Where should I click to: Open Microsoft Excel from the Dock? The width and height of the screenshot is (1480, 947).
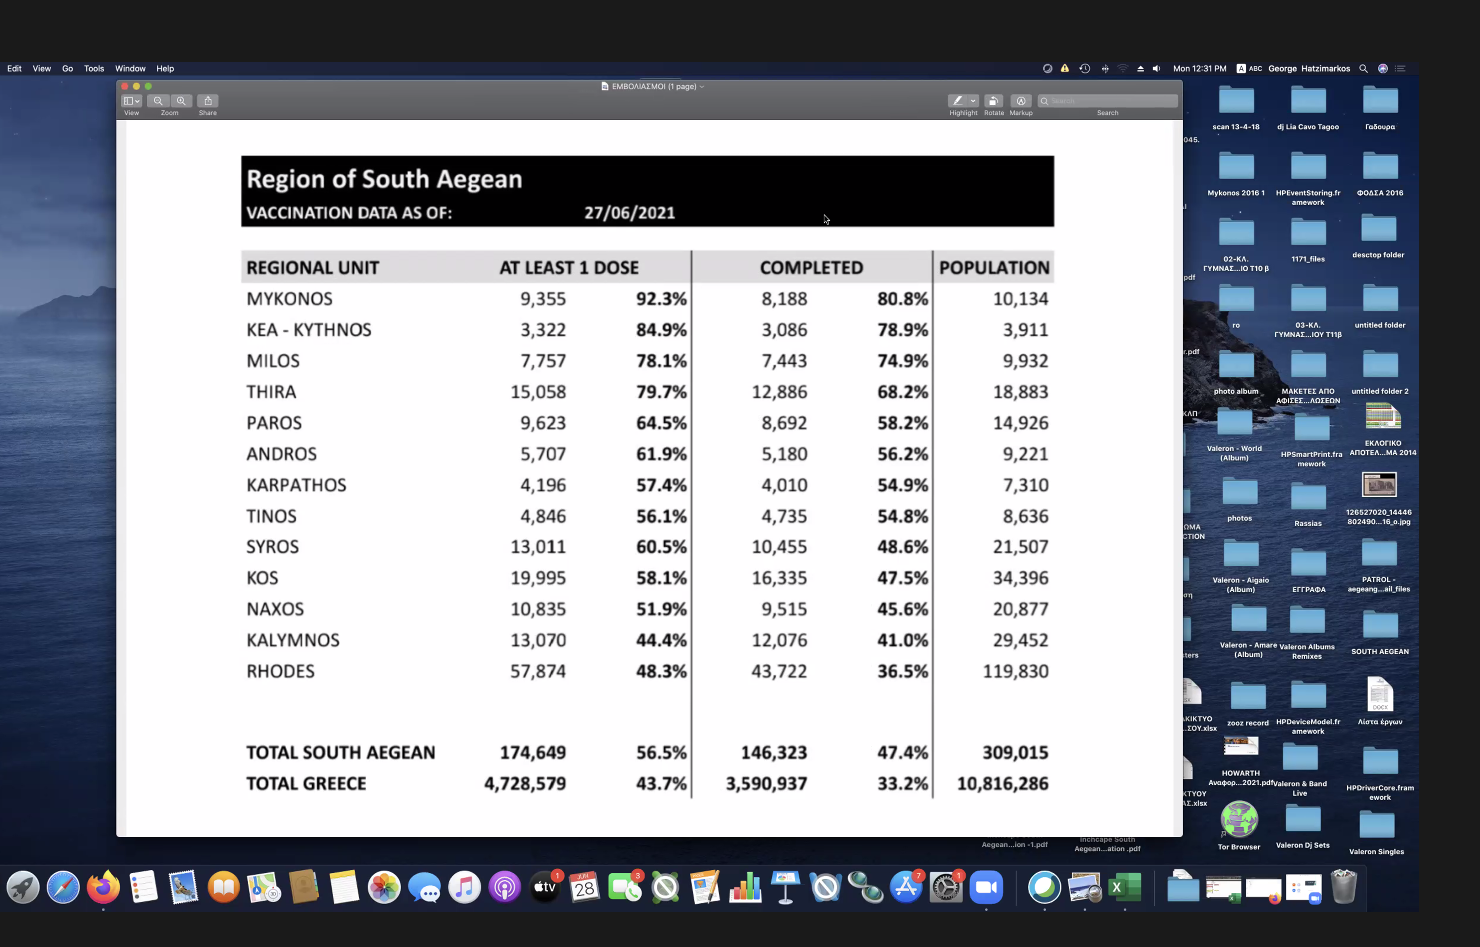[1125, 887]
